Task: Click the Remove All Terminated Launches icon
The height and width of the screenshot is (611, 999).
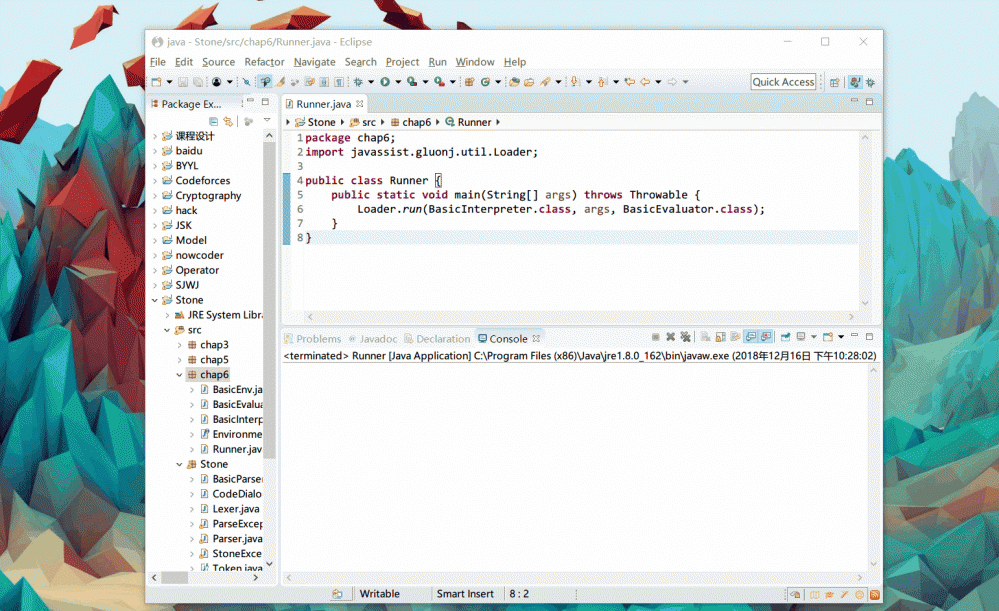Action: (x=686, y=338)
